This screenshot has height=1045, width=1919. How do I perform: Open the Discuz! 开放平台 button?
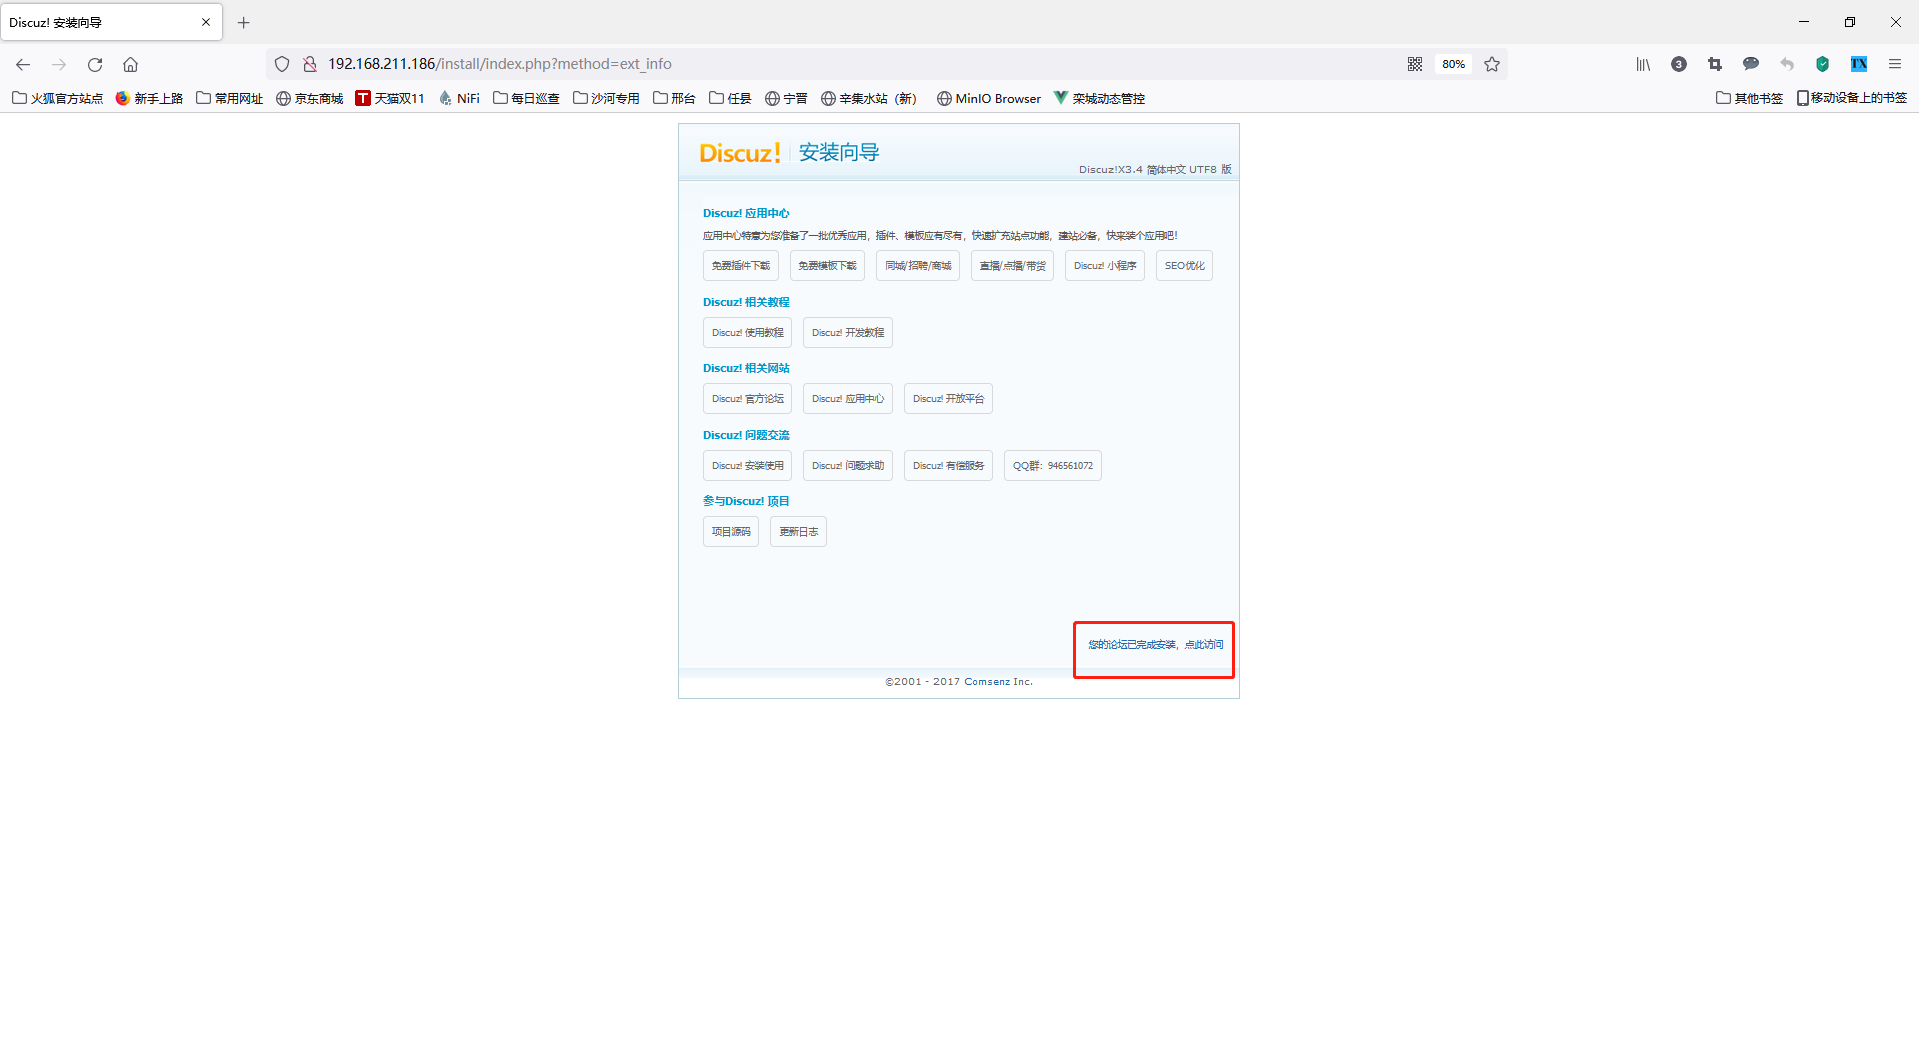click(948, 399)
